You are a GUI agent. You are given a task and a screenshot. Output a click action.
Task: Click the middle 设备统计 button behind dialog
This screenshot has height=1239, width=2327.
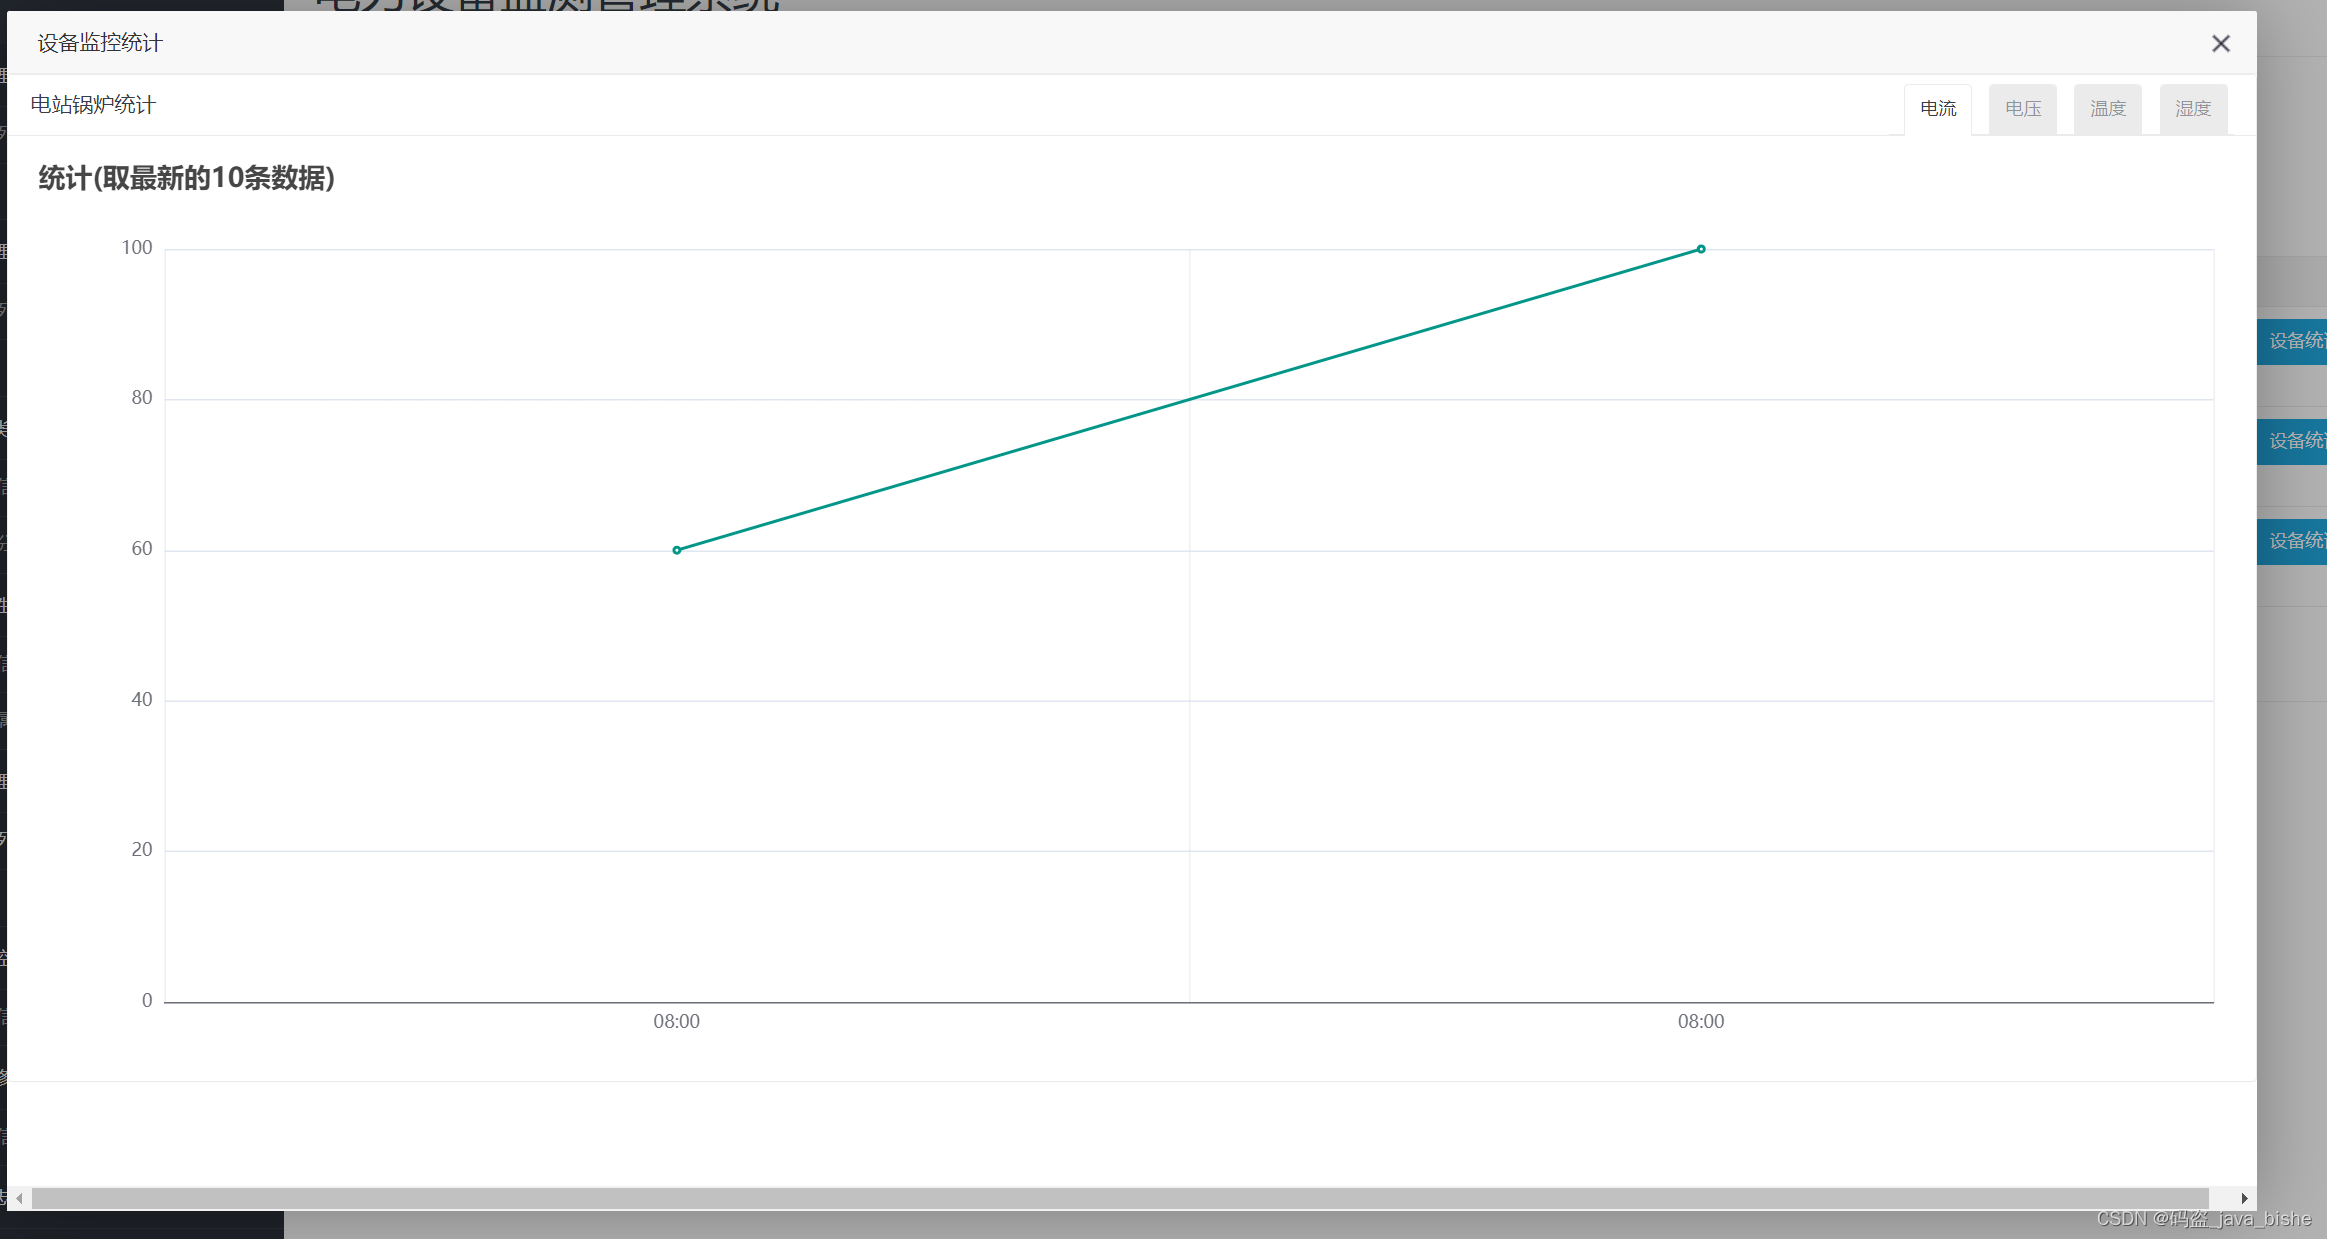coord(2292,441)
